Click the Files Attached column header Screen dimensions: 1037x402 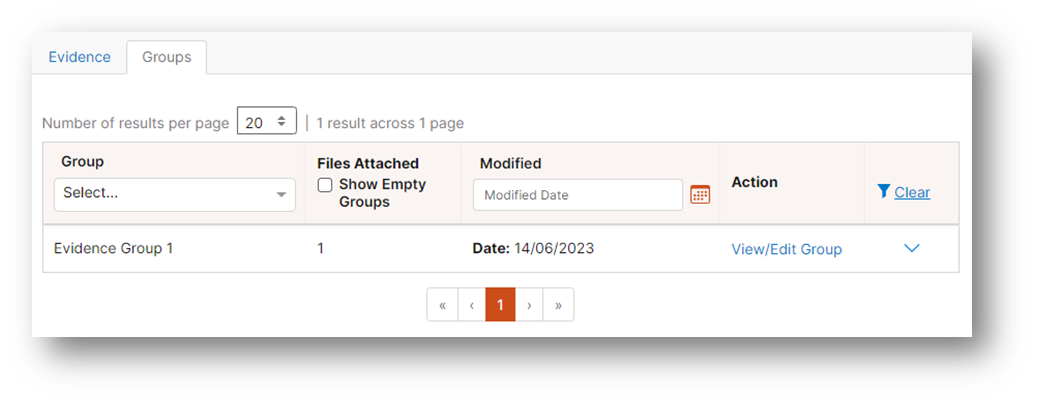point(368,163)
